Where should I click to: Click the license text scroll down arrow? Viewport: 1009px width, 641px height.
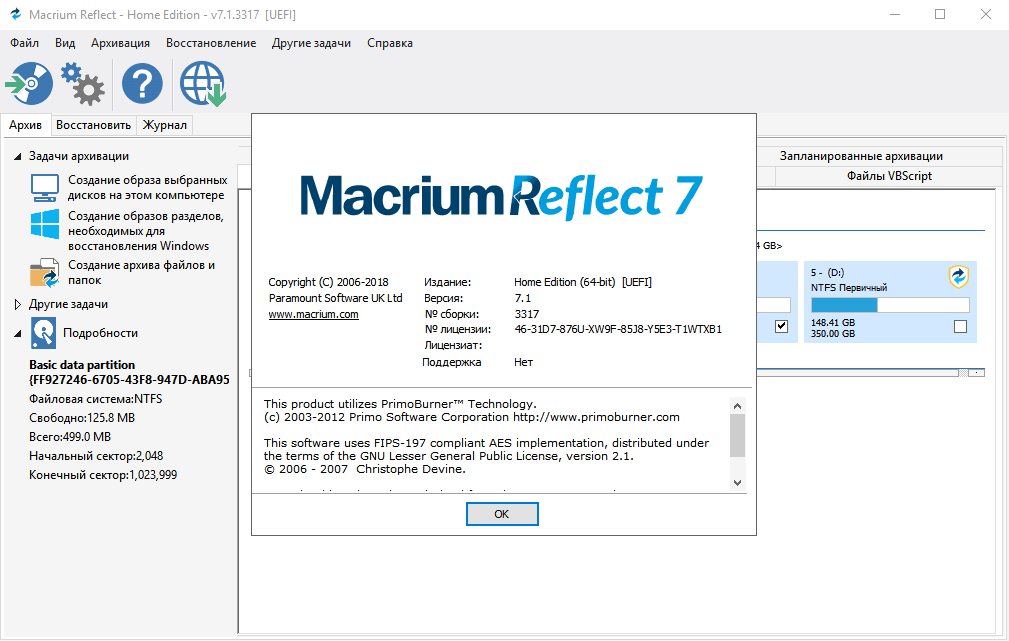(737, 482)
